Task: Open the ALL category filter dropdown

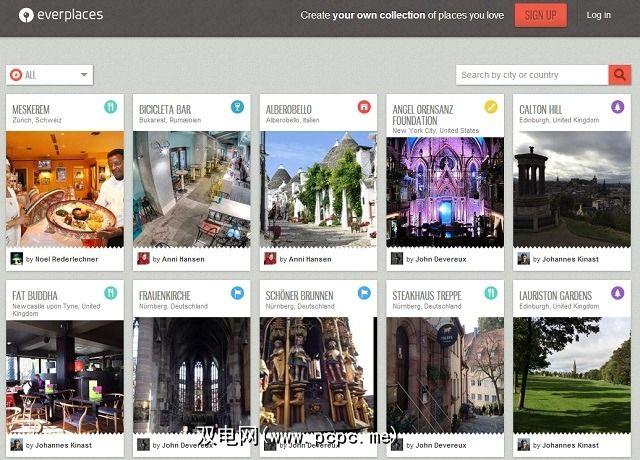Action: coord(49,75)
